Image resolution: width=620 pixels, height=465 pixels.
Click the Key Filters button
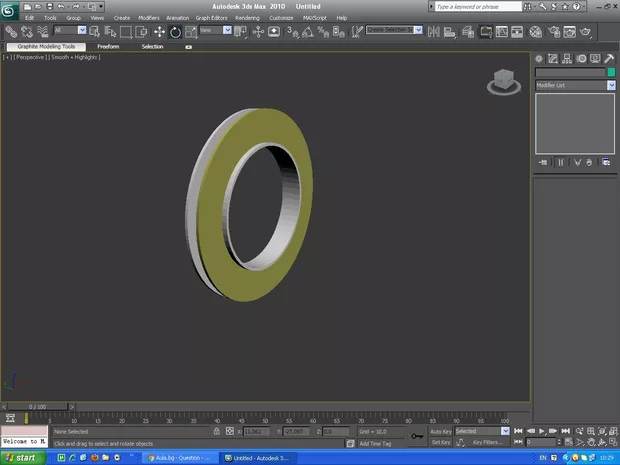(489, 442)
